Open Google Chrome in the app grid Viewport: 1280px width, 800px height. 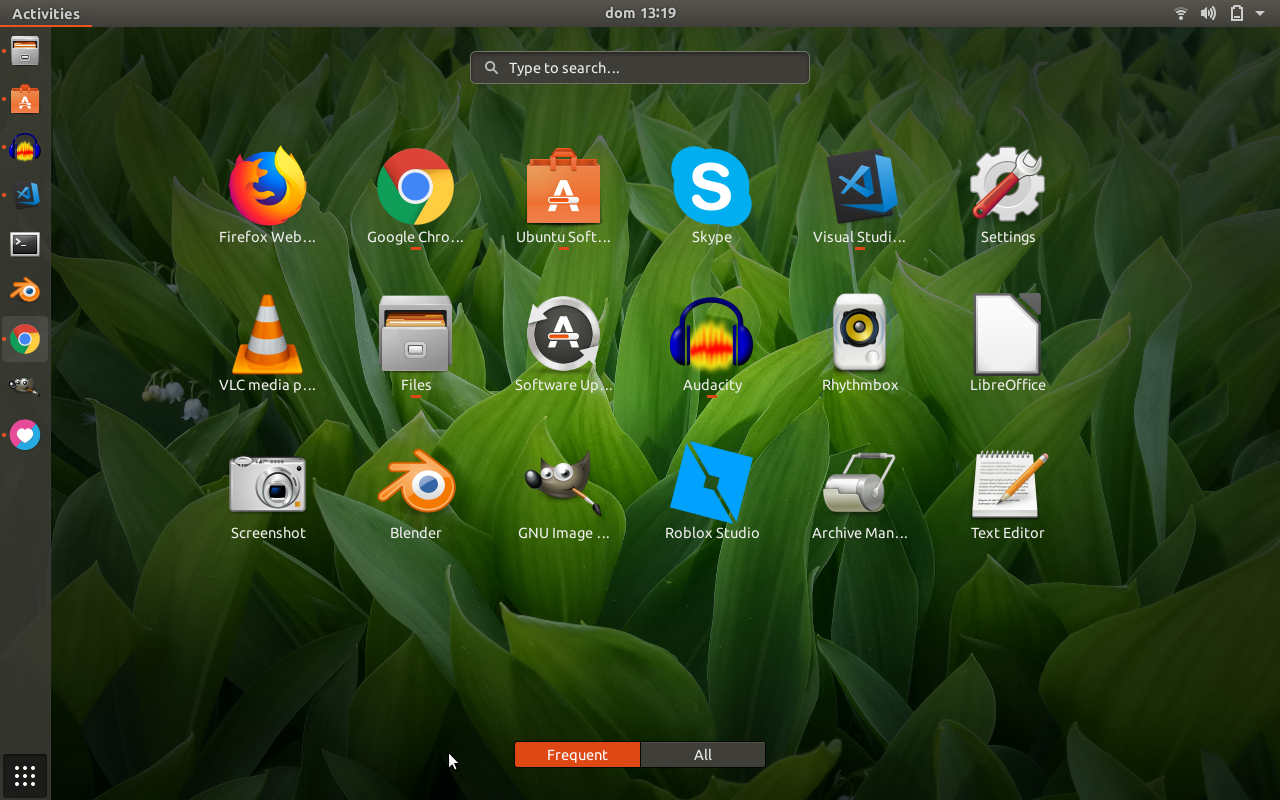415,197
